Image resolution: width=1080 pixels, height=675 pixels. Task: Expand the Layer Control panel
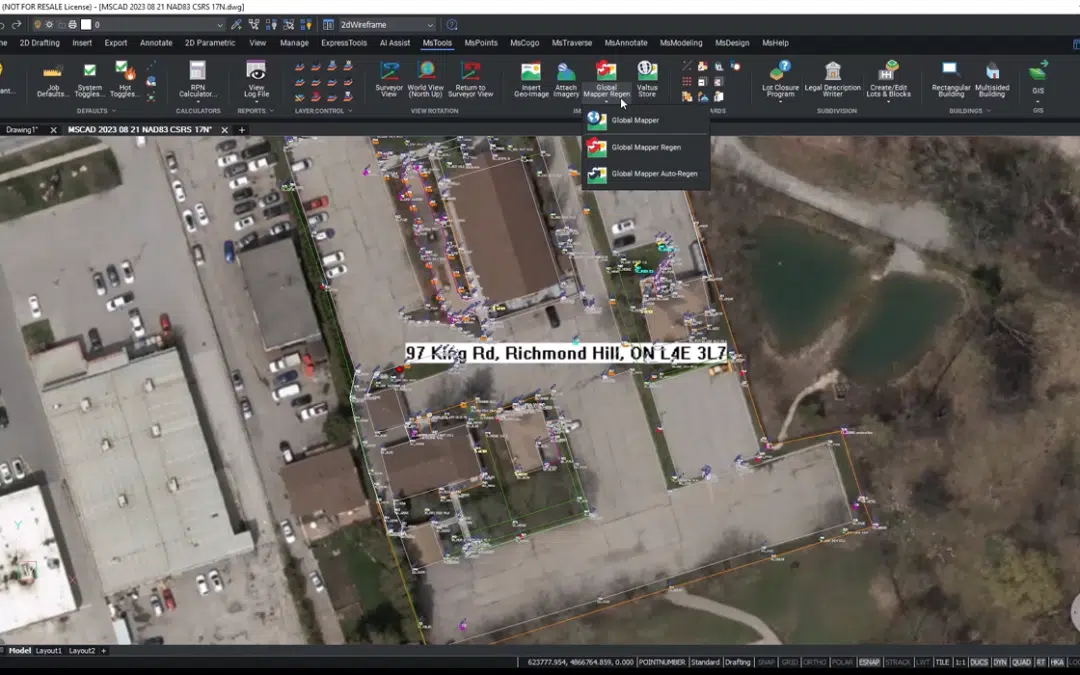click(322, 111)
